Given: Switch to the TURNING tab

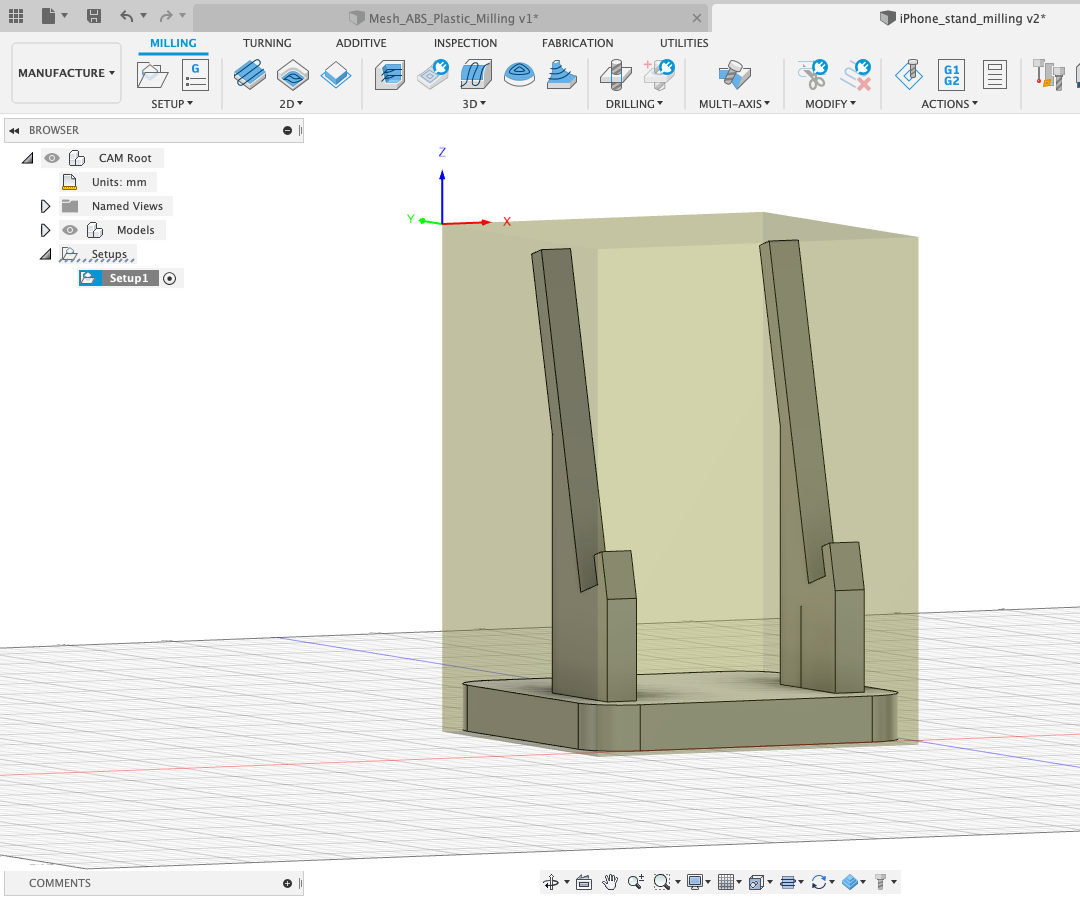Looking at the screenshot, I should 267,43.
